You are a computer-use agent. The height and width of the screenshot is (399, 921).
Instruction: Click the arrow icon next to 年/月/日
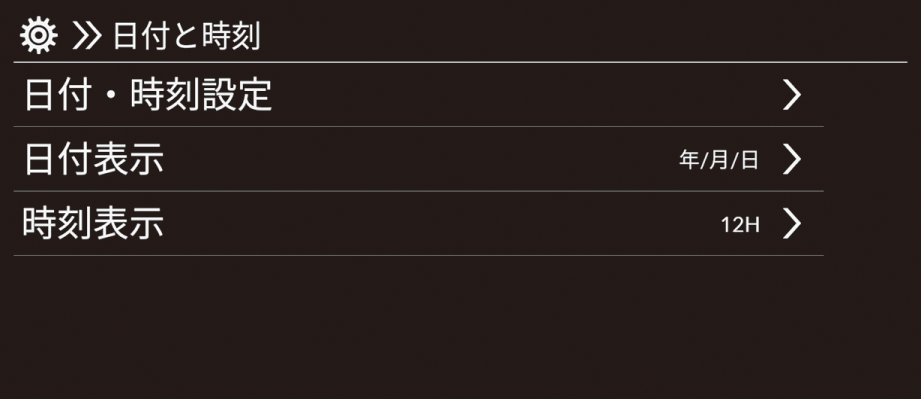[792, 159]
